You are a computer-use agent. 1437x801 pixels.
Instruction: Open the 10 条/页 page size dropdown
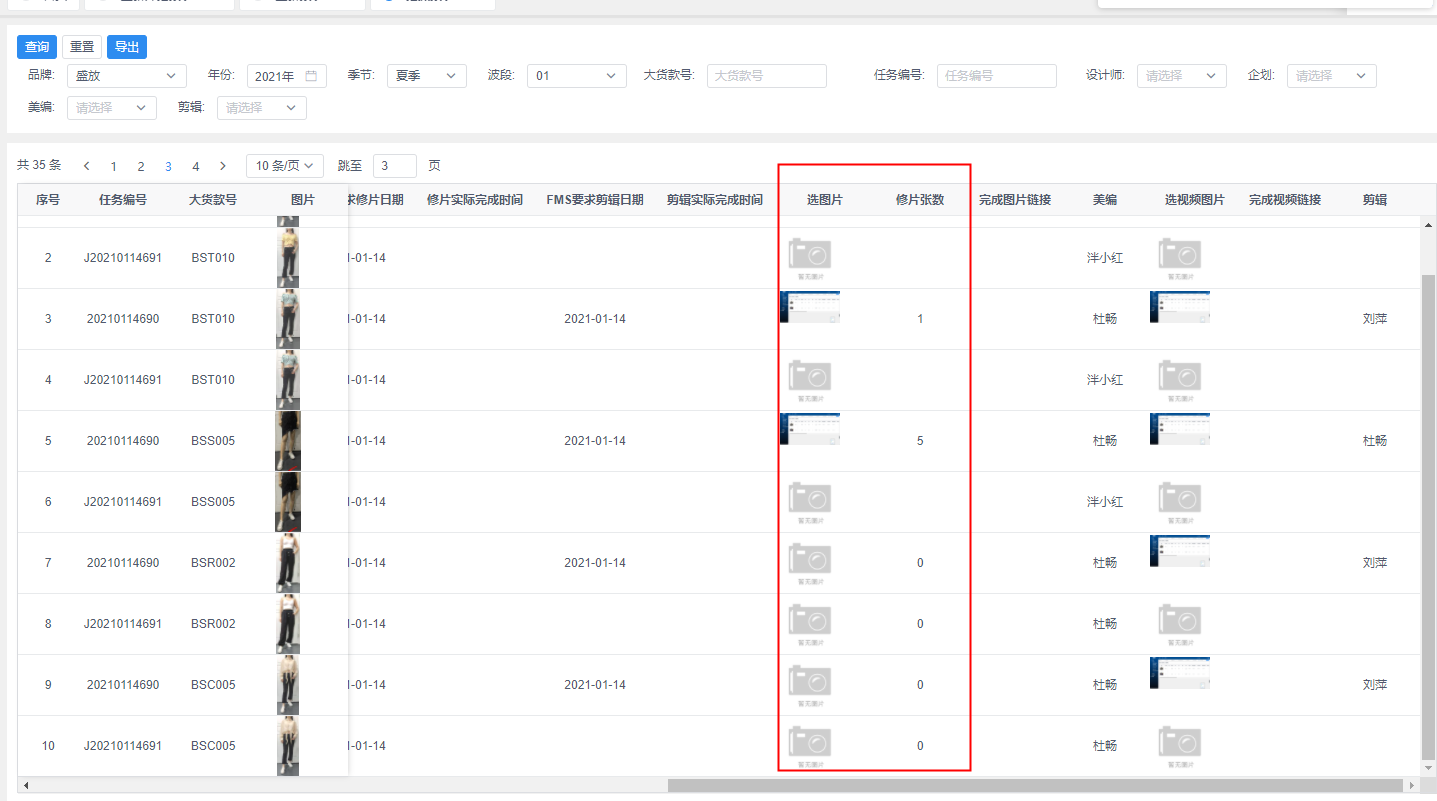click(x=285, y=166)
